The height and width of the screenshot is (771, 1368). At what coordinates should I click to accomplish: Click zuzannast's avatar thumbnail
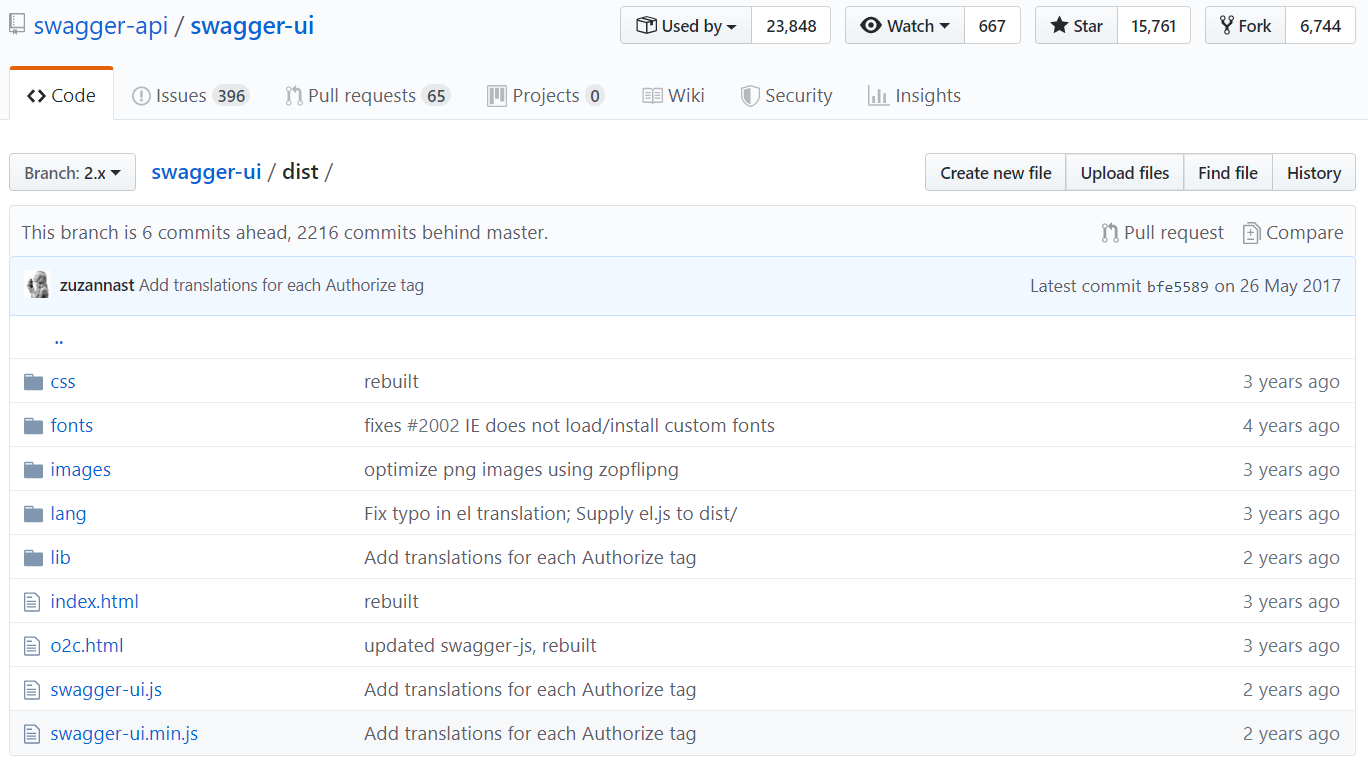point(38,285)
